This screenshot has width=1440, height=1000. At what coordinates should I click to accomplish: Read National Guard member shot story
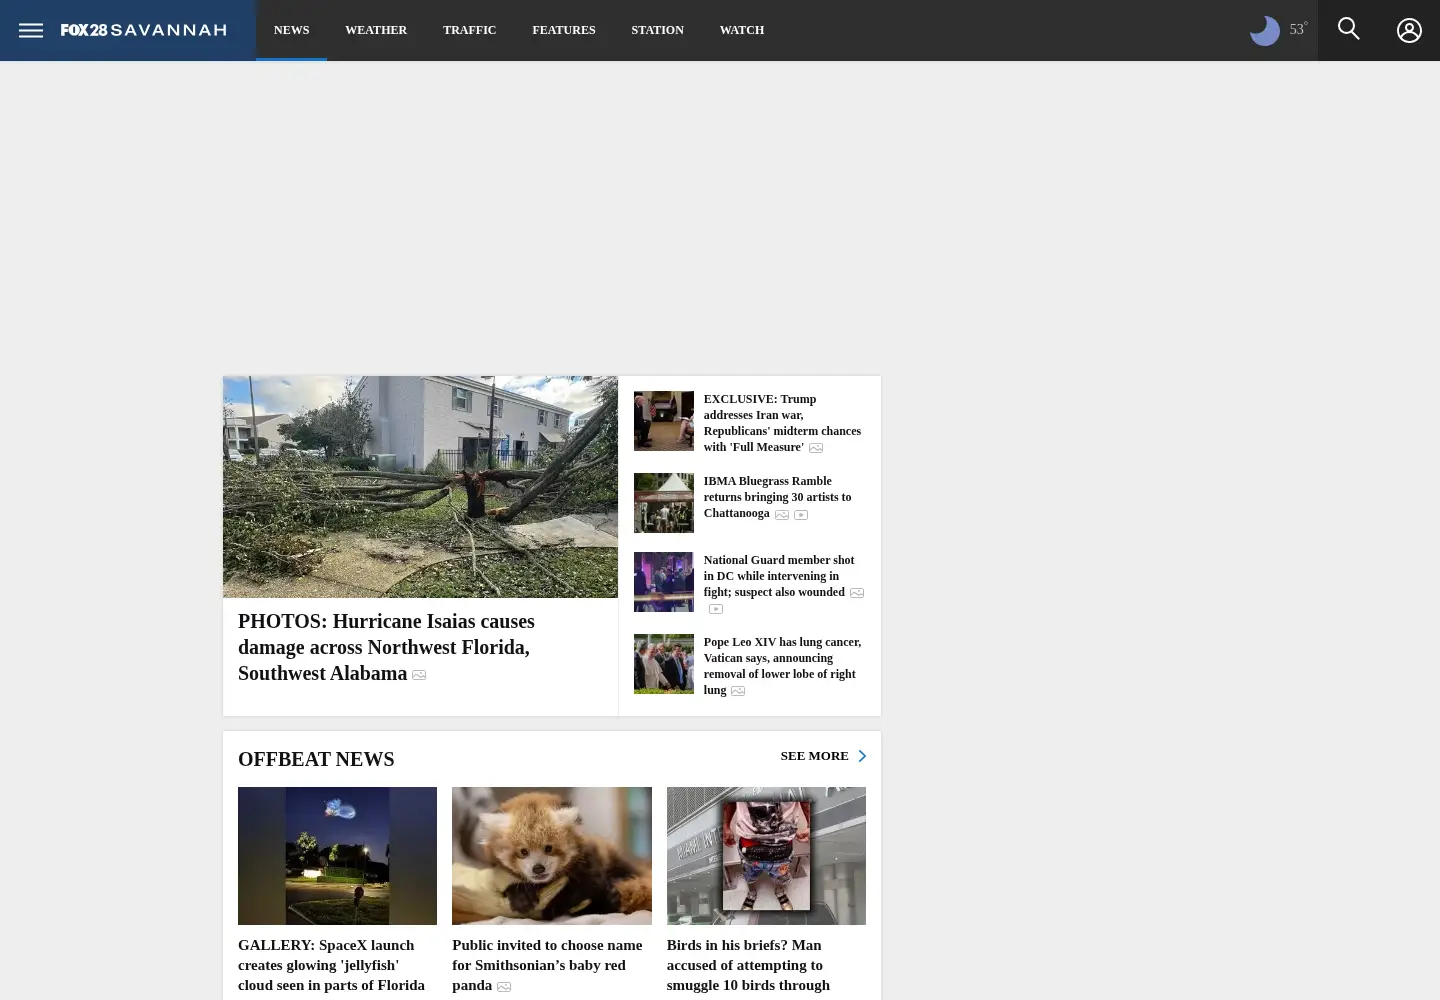click(x=779, y=576)
